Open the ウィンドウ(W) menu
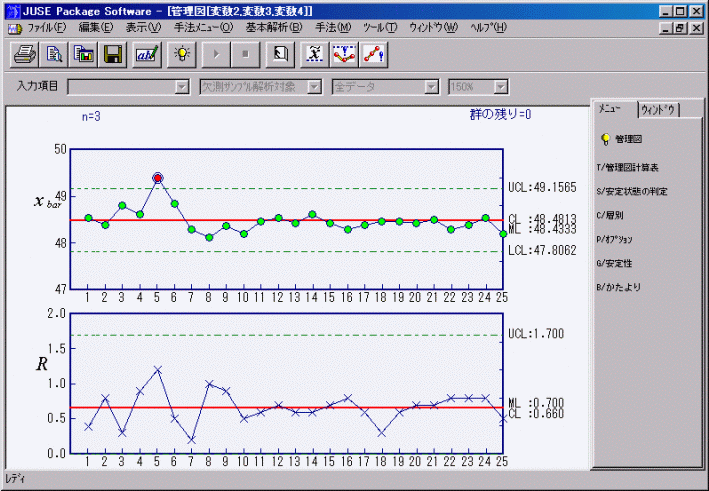This screenshot has height=491, width=709. tap(433, 28)
